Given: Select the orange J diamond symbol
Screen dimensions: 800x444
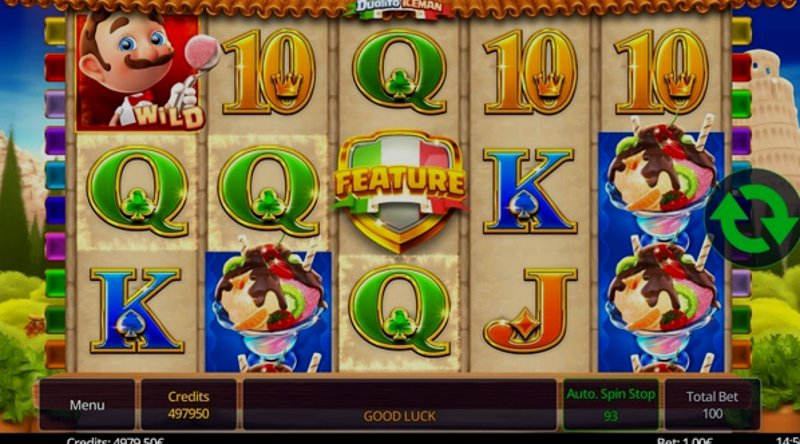Looking at the screenshot, I should pyautogui.click(x=530, y=310).
